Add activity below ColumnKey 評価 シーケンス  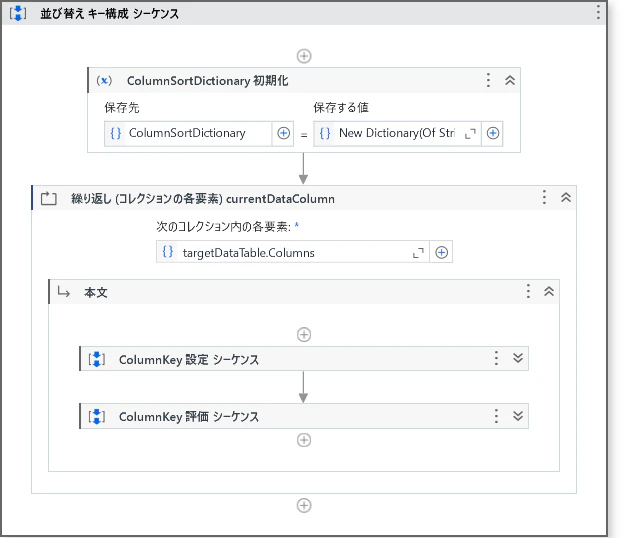304,440
